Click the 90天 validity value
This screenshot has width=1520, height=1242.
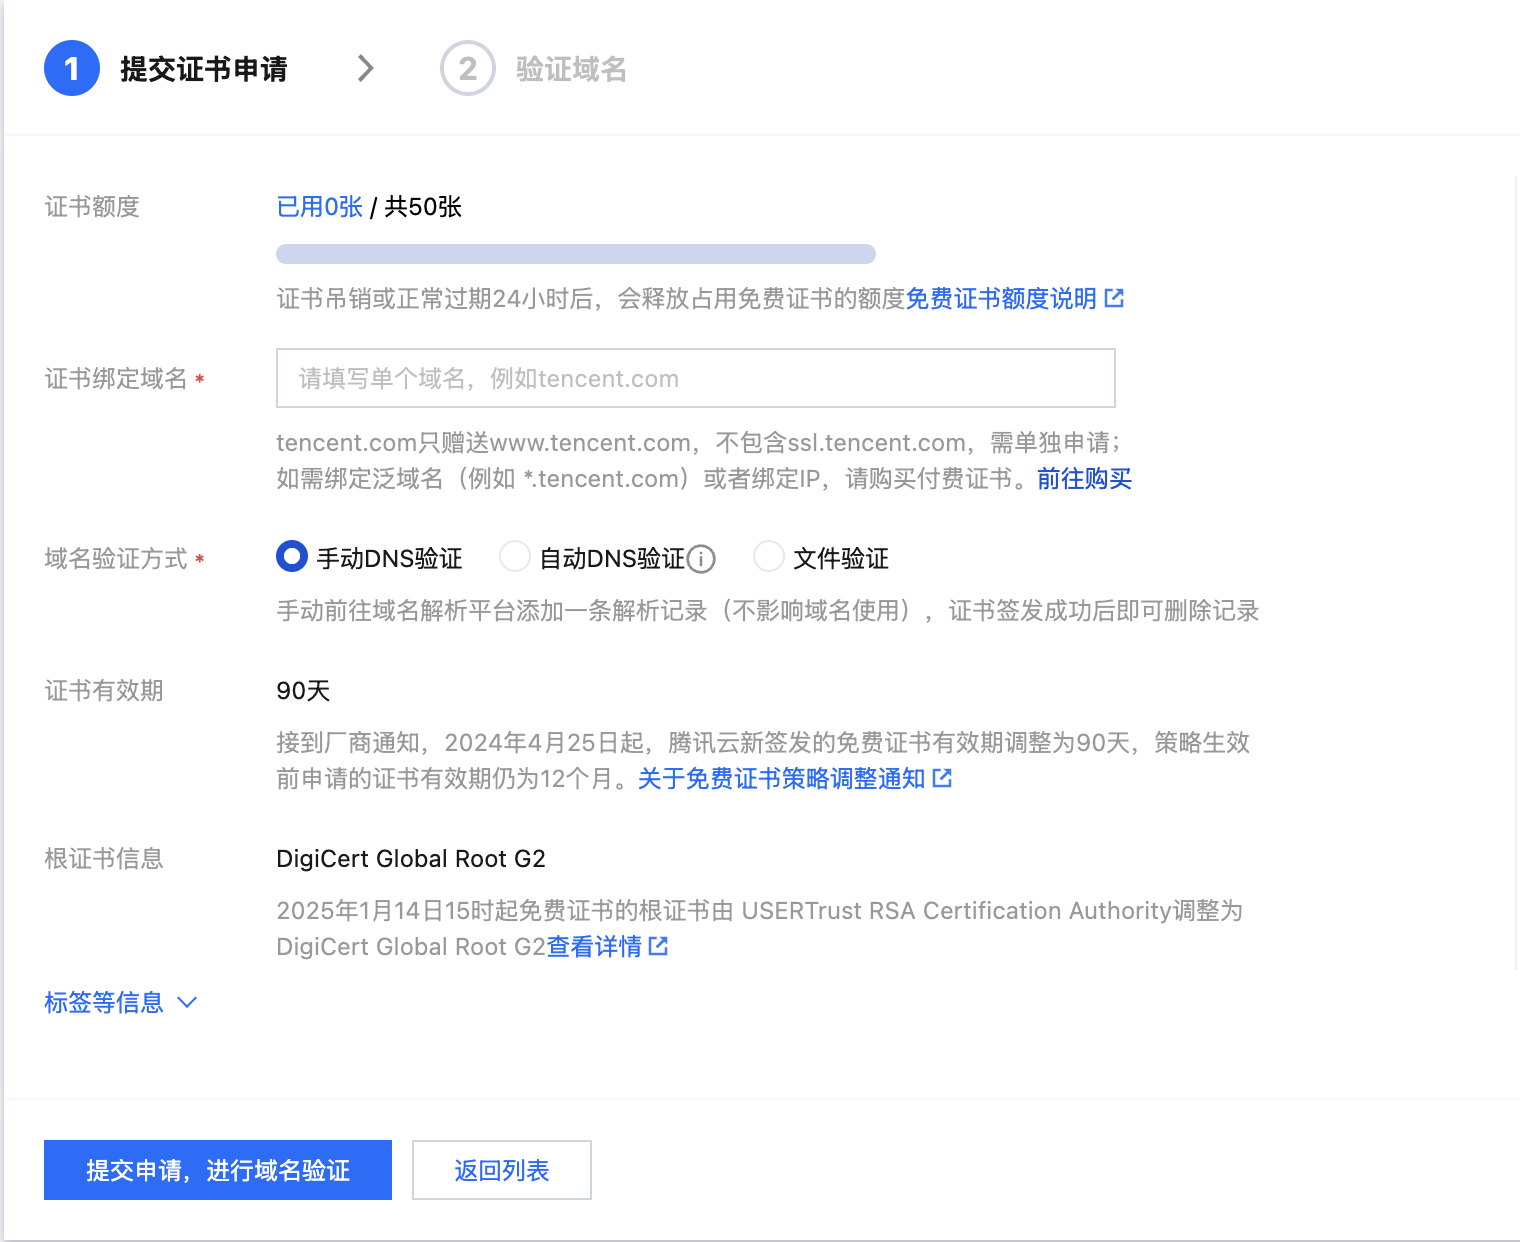coord(303,691)
